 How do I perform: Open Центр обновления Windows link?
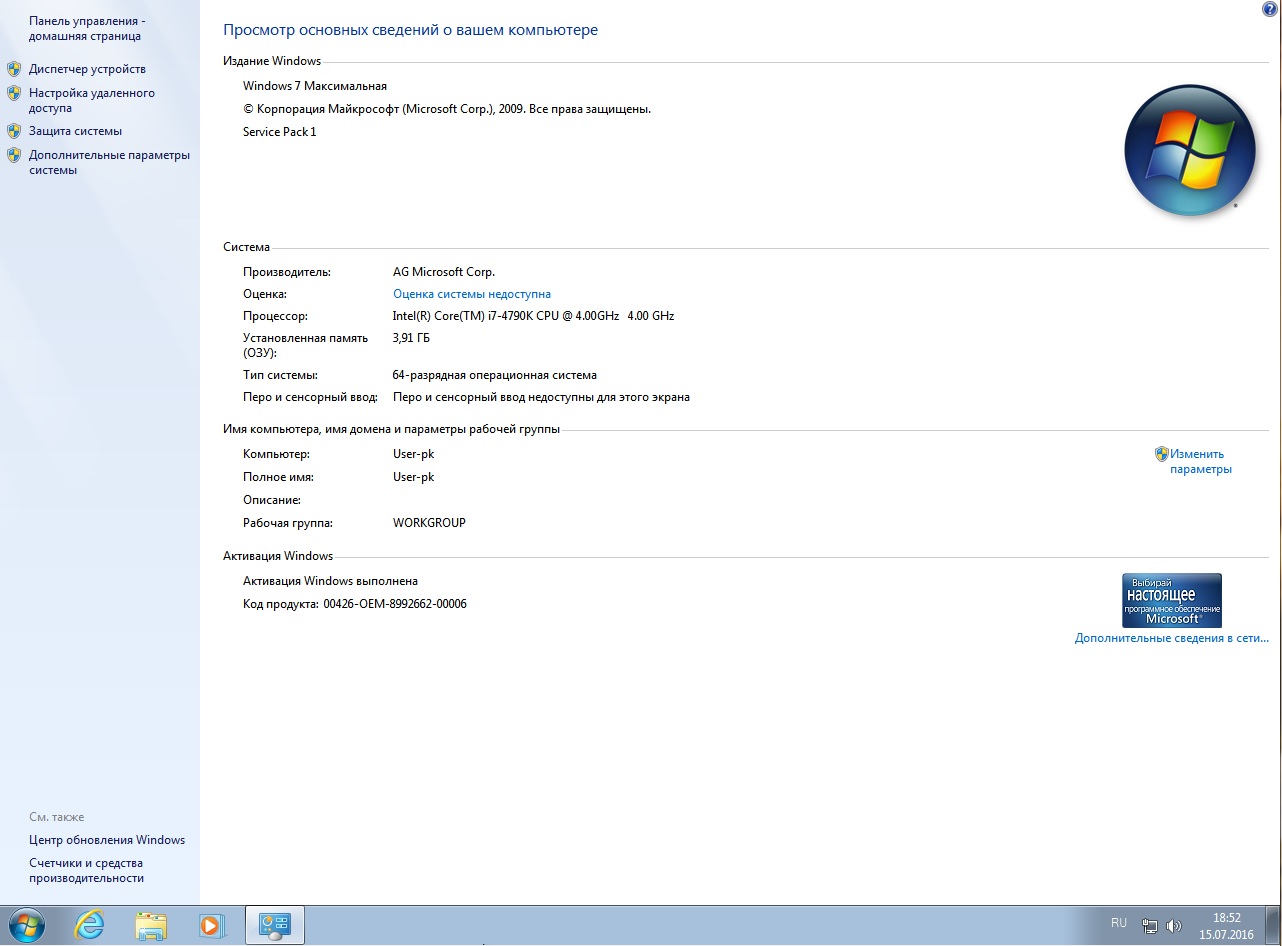pos(107,840)
